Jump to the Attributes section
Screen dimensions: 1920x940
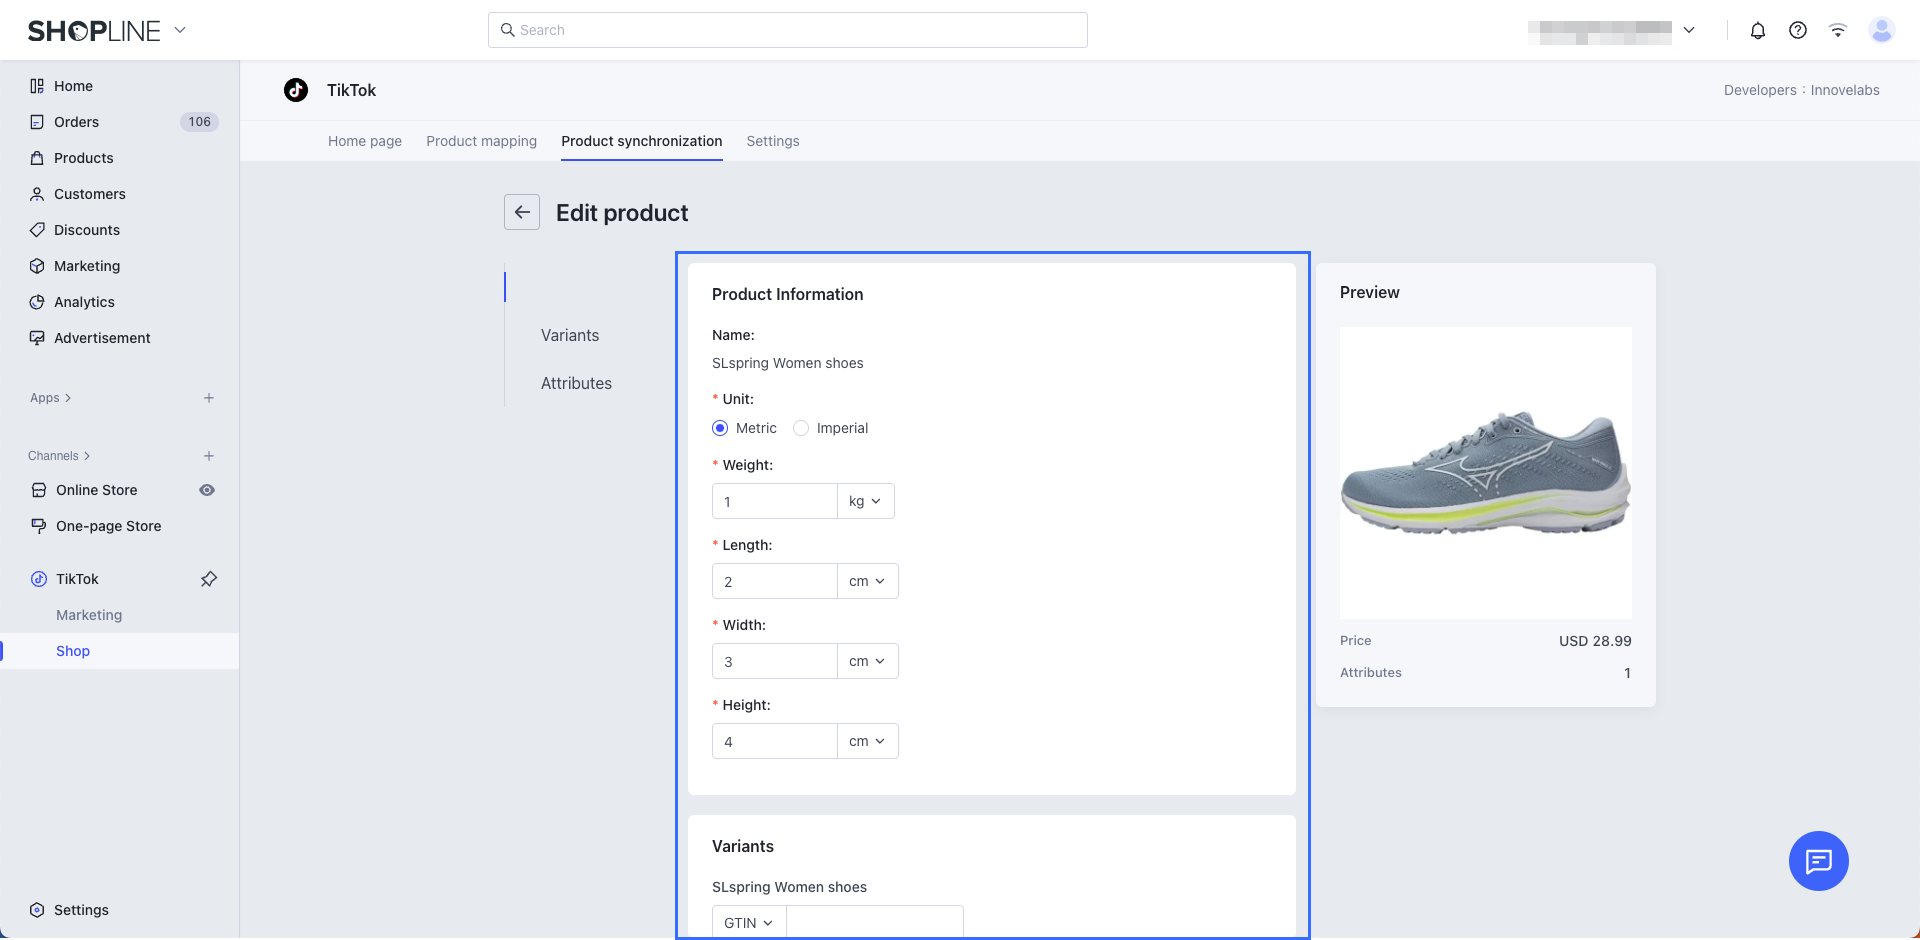576,383
